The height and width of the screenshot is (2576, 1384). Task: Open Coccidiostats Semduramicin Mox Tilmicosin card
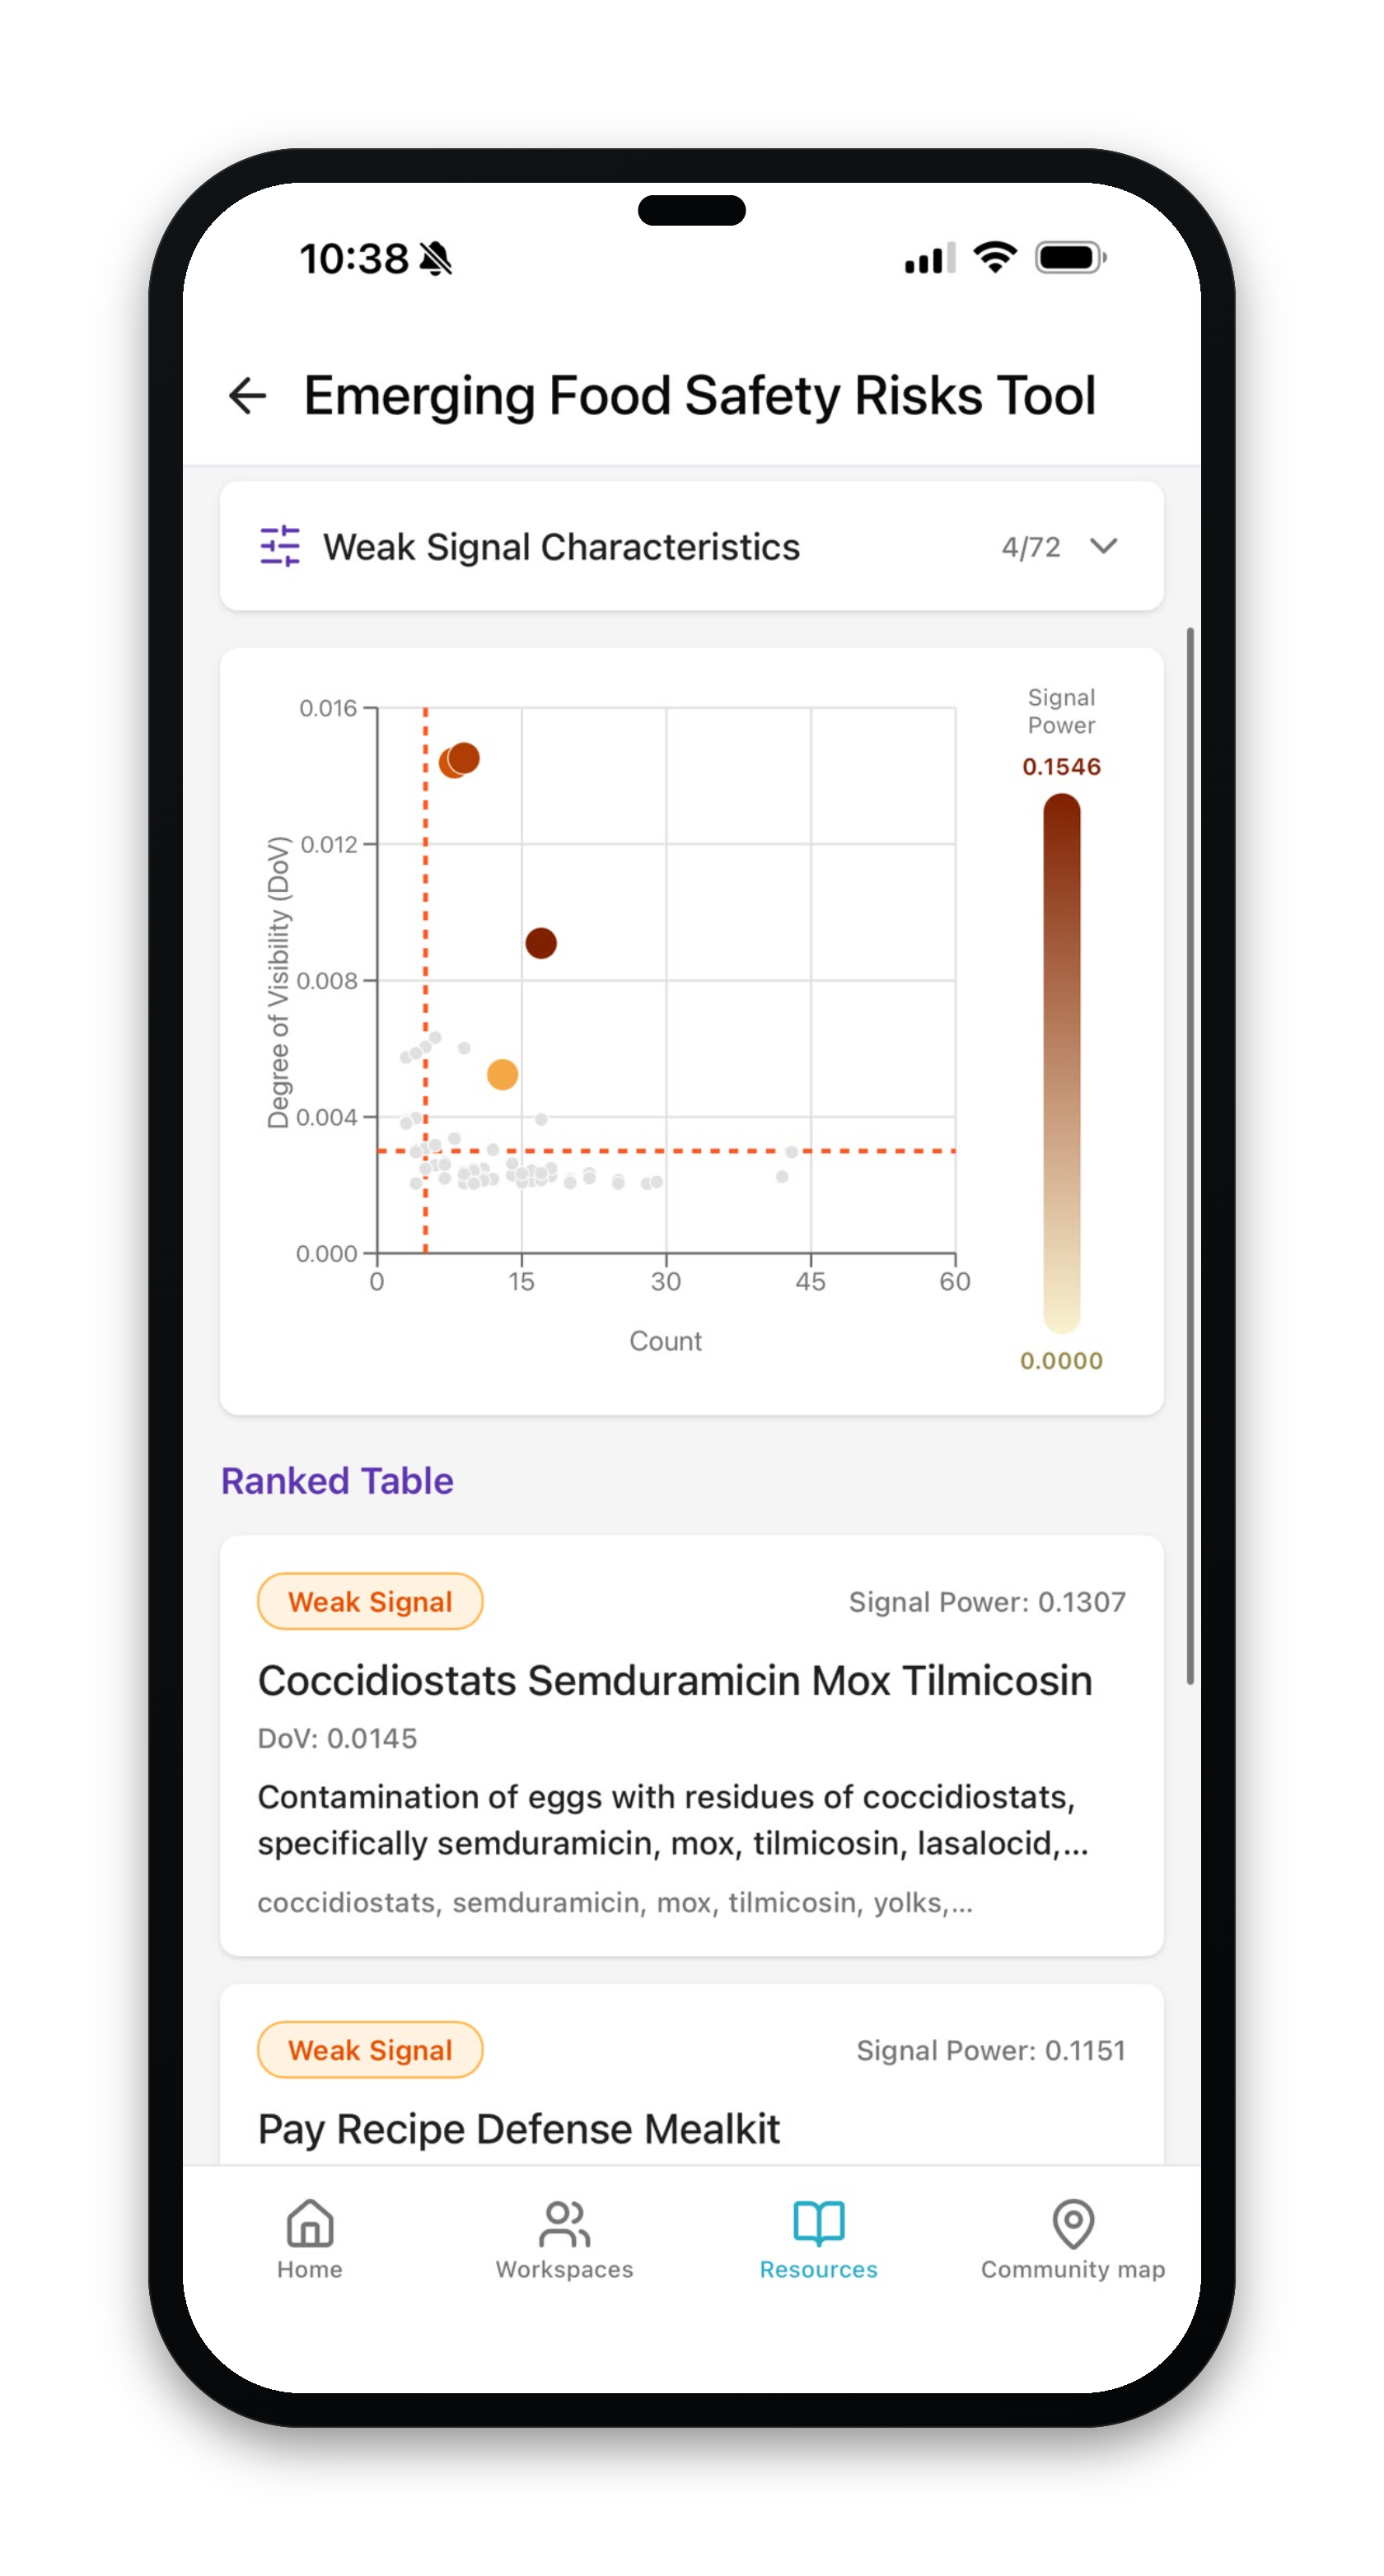point(691,1745)
